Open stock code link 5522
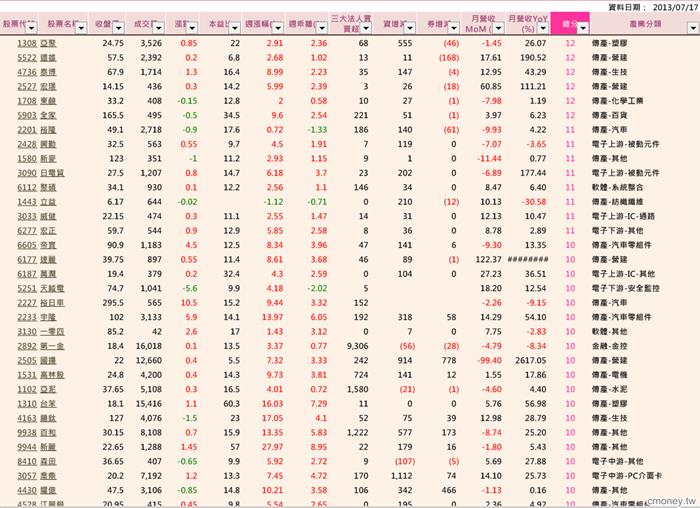Viewport: 700px width, 508px height. click(x=27, y=58)
